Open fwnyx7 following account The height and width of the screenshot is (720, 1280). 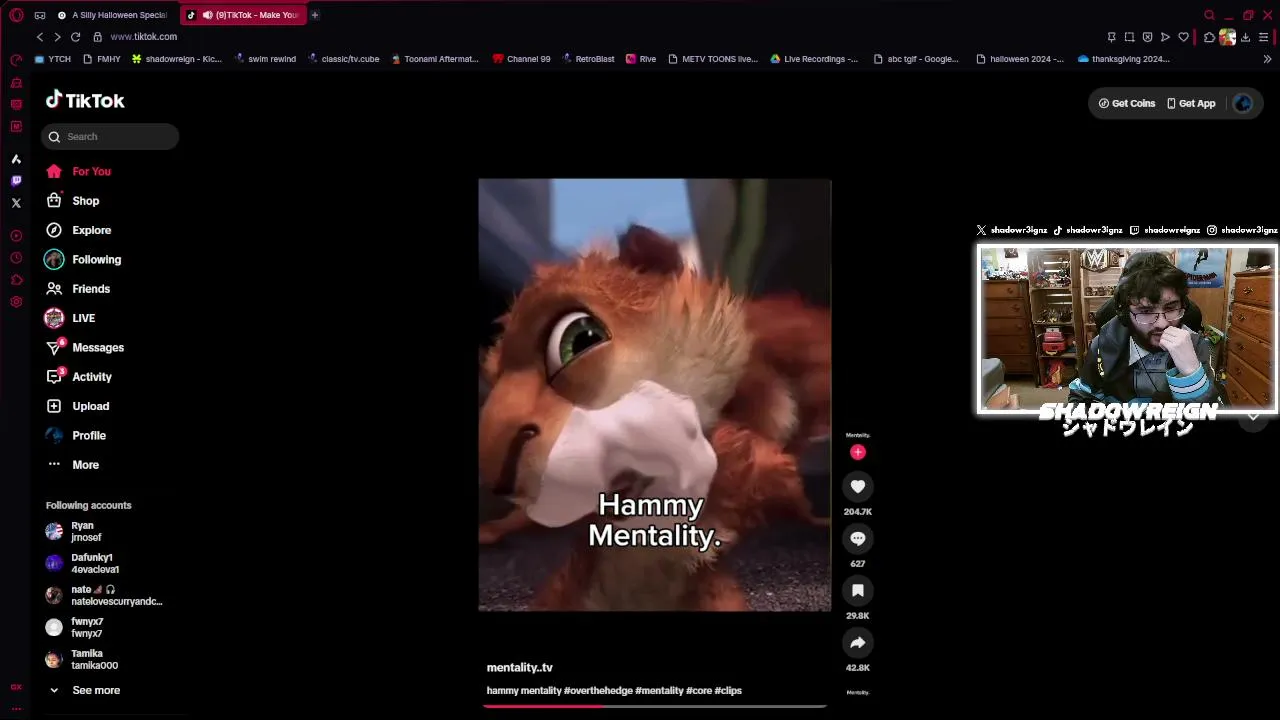coord(74,627)
